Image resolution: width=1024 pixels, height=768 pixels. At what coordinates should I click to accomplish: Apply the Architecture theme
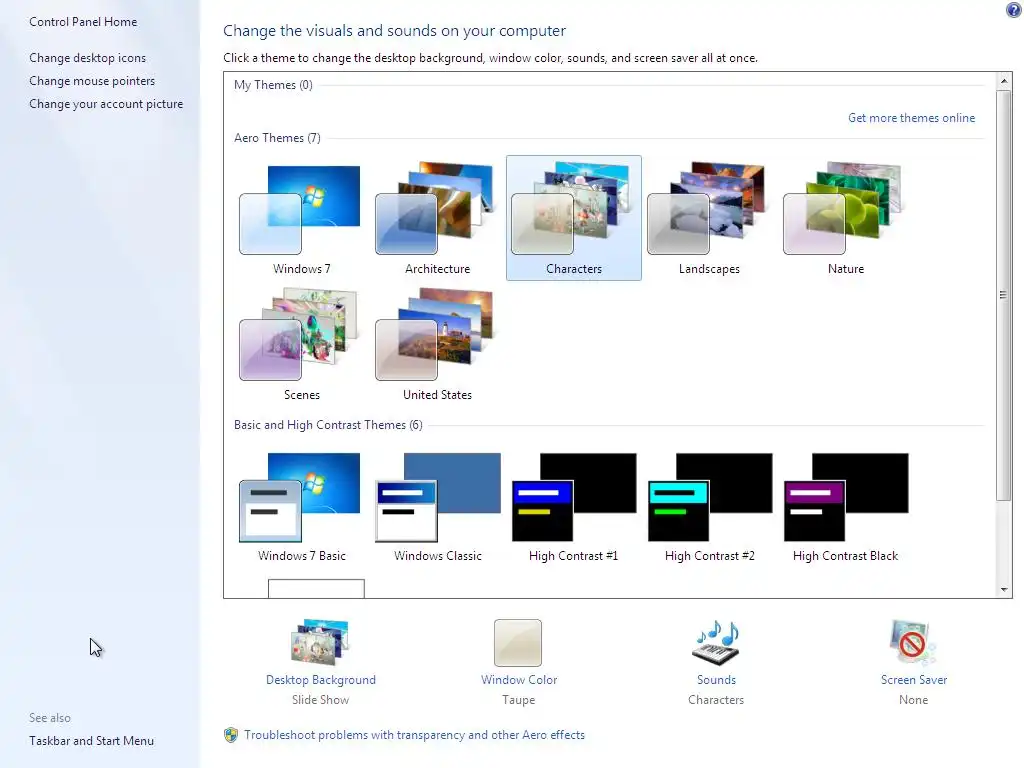click(x=437, y=218)
